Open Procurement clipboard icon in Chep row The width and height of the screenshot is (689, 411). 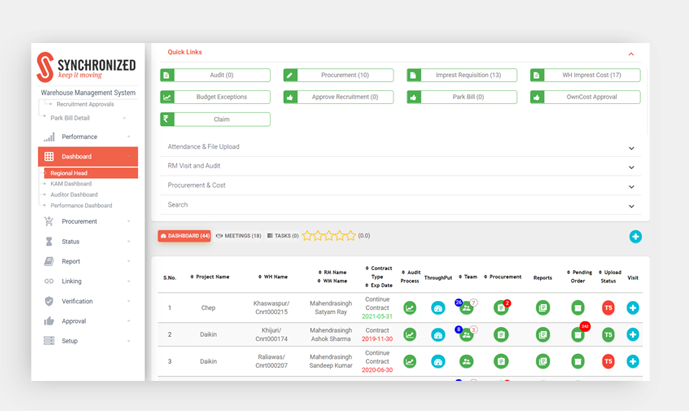click(x=500, y=308)
